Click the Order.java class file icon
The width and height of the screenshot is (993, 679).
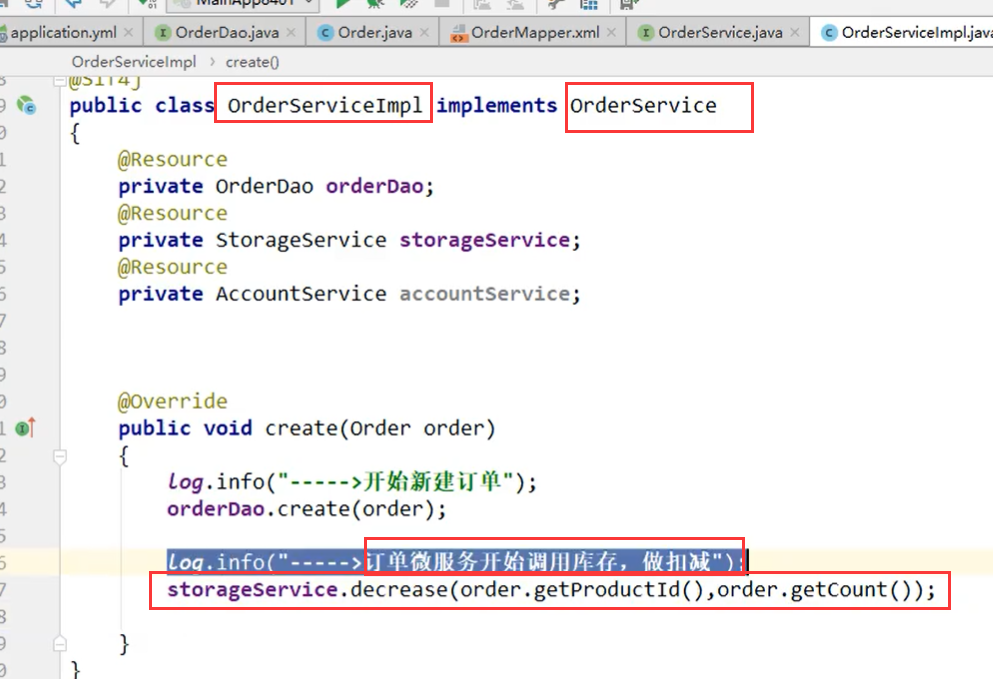pos(326,33)
